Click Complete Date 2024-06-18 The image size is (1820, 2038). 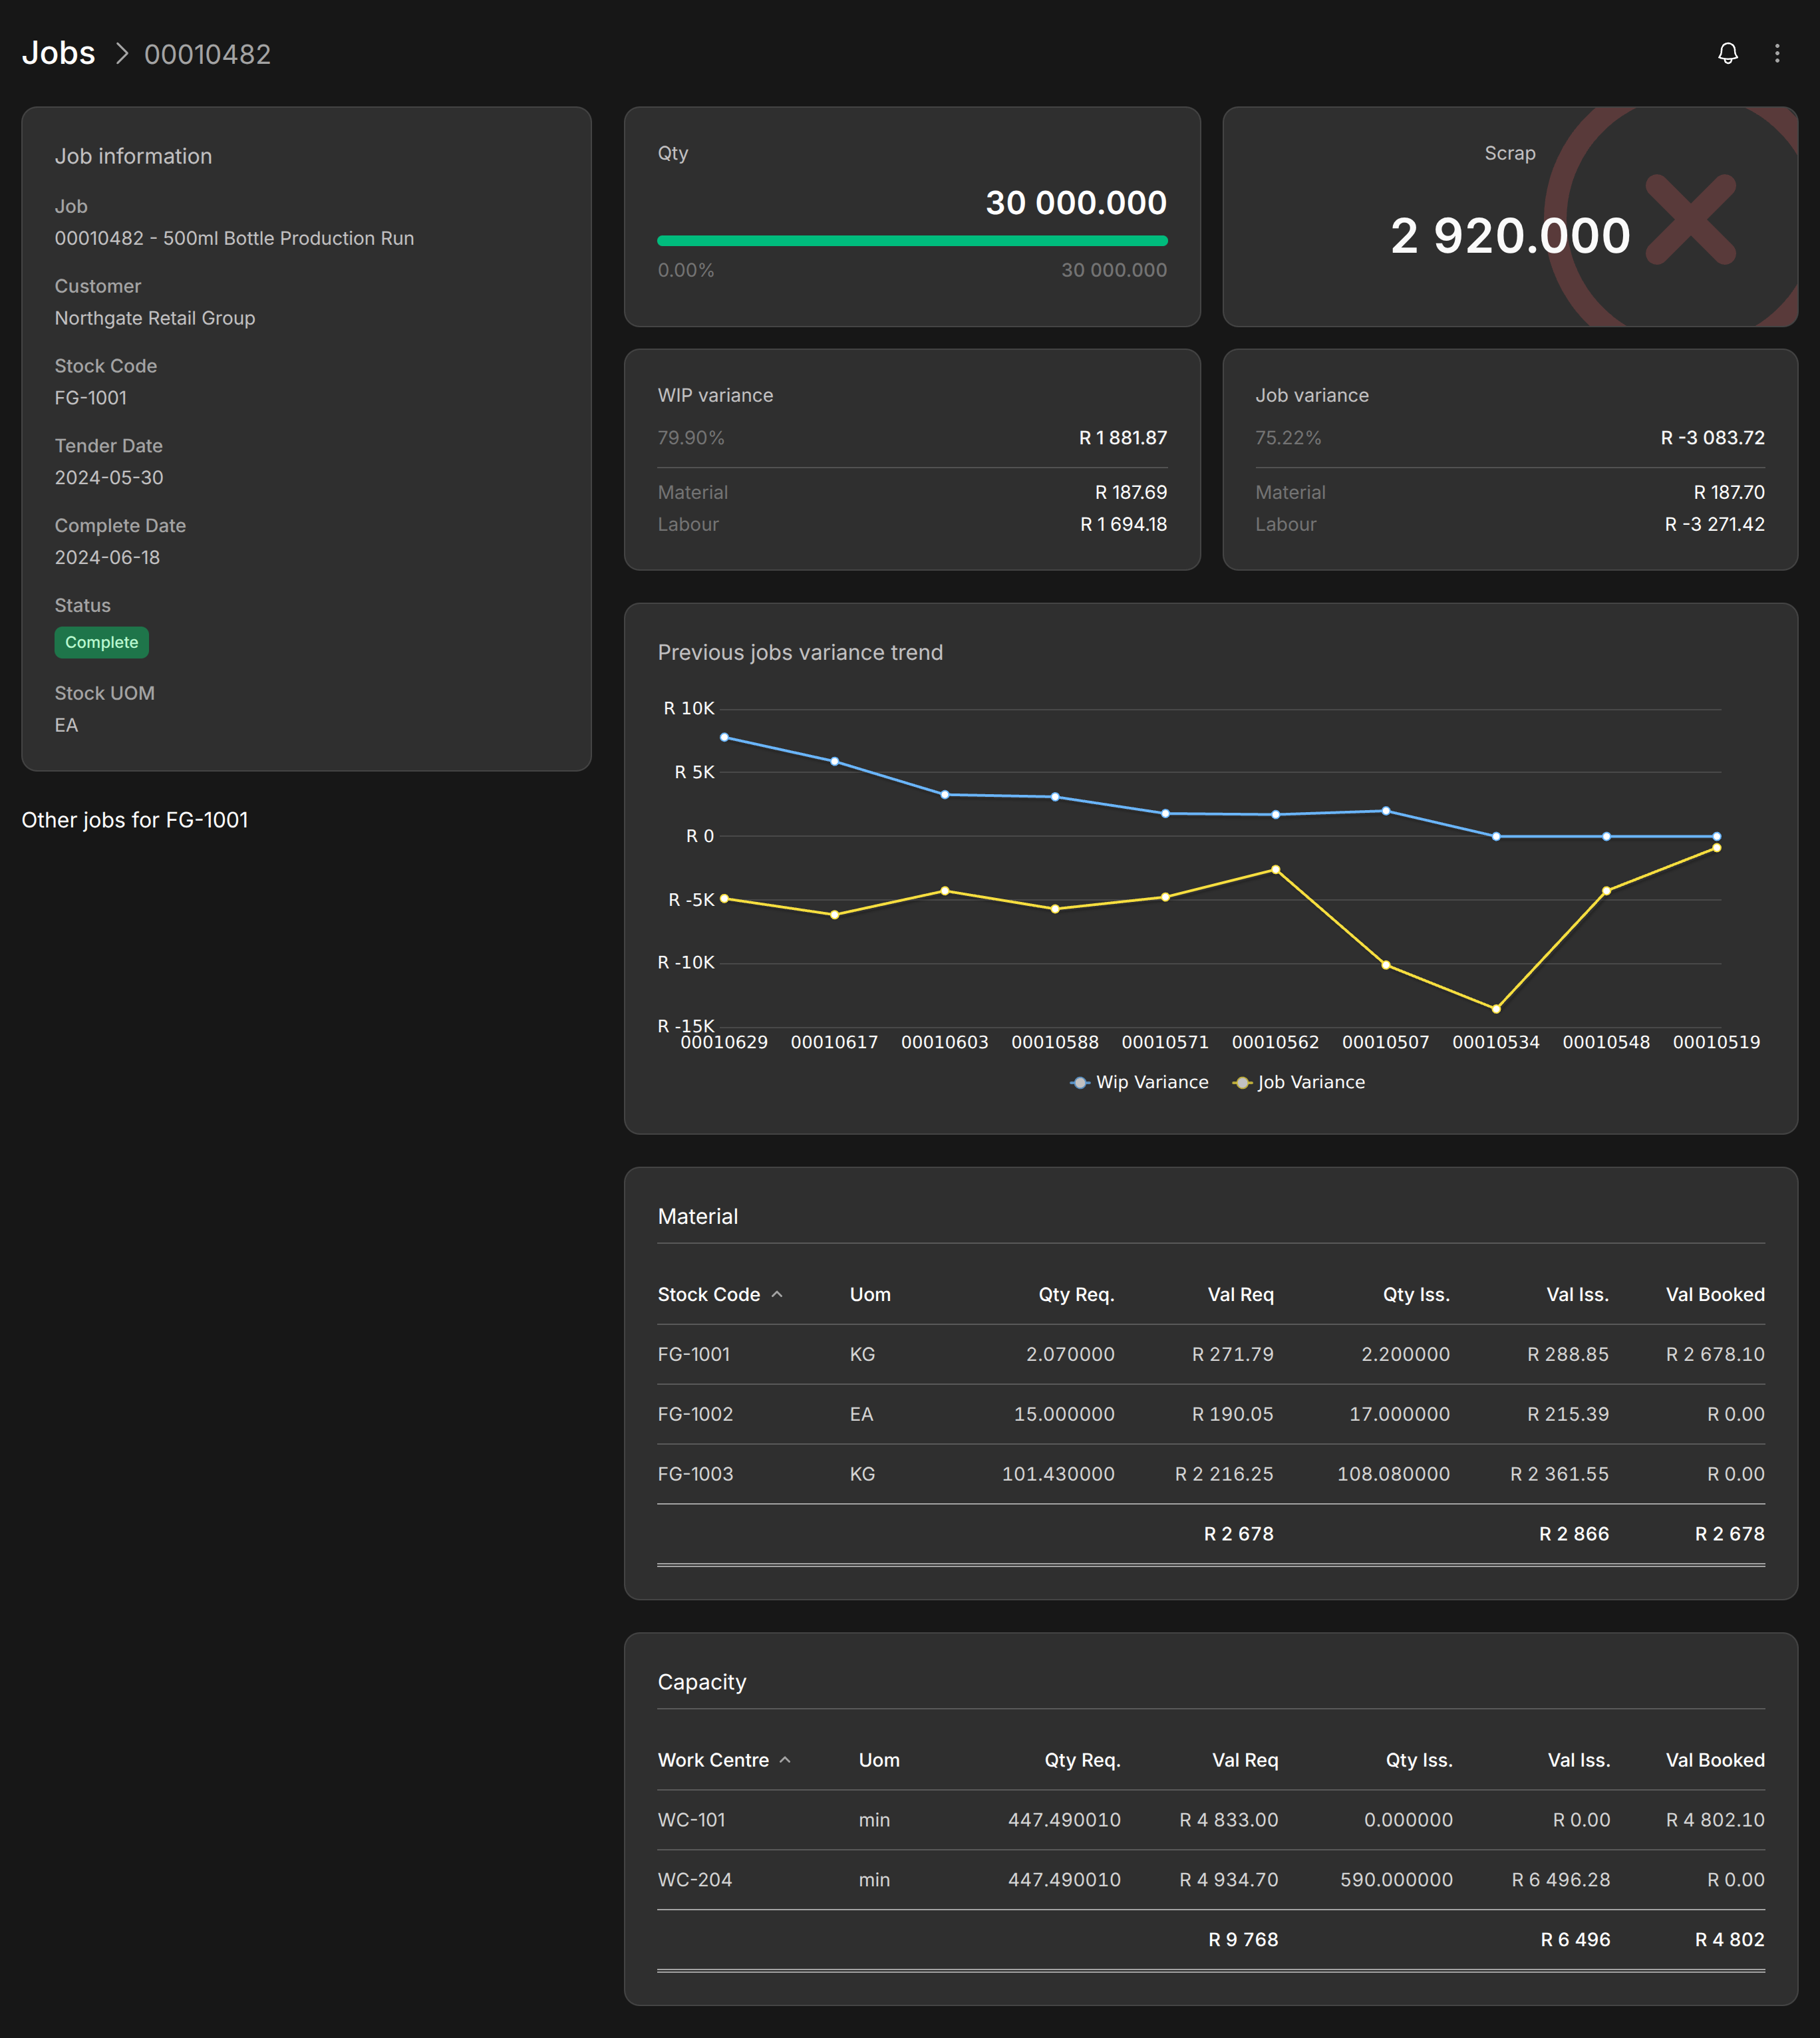tap(107, 558)
